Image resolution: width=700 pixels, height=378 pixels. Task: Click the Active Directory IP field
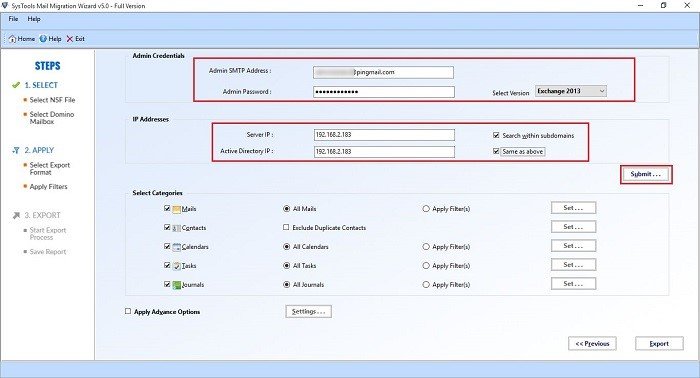point(384,152)
